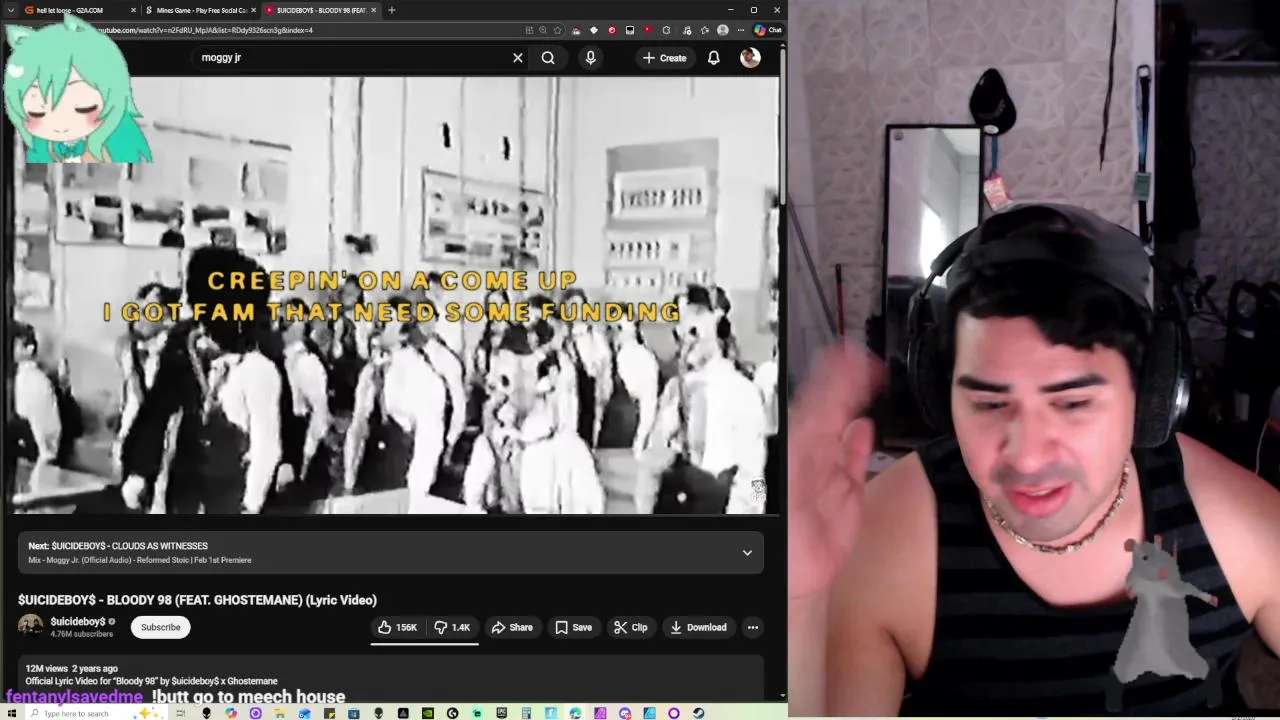This screenshot has height=720, width=1280.
Task: Open the browser extensions puzzle icon
Action: 666,30
